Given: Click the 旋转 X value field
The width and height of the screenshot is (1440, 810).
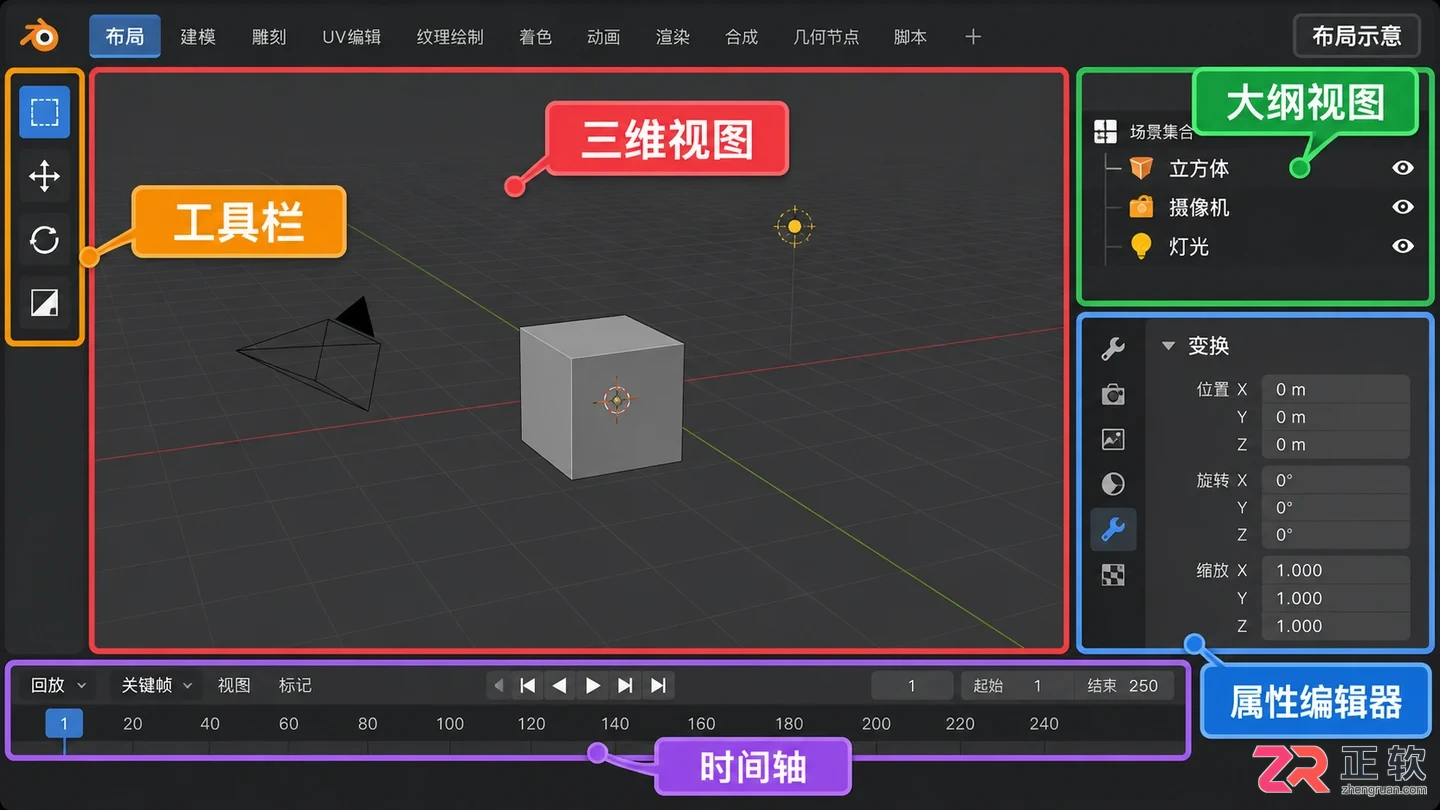Looking at the screenshot, I should coord(1335,480).
